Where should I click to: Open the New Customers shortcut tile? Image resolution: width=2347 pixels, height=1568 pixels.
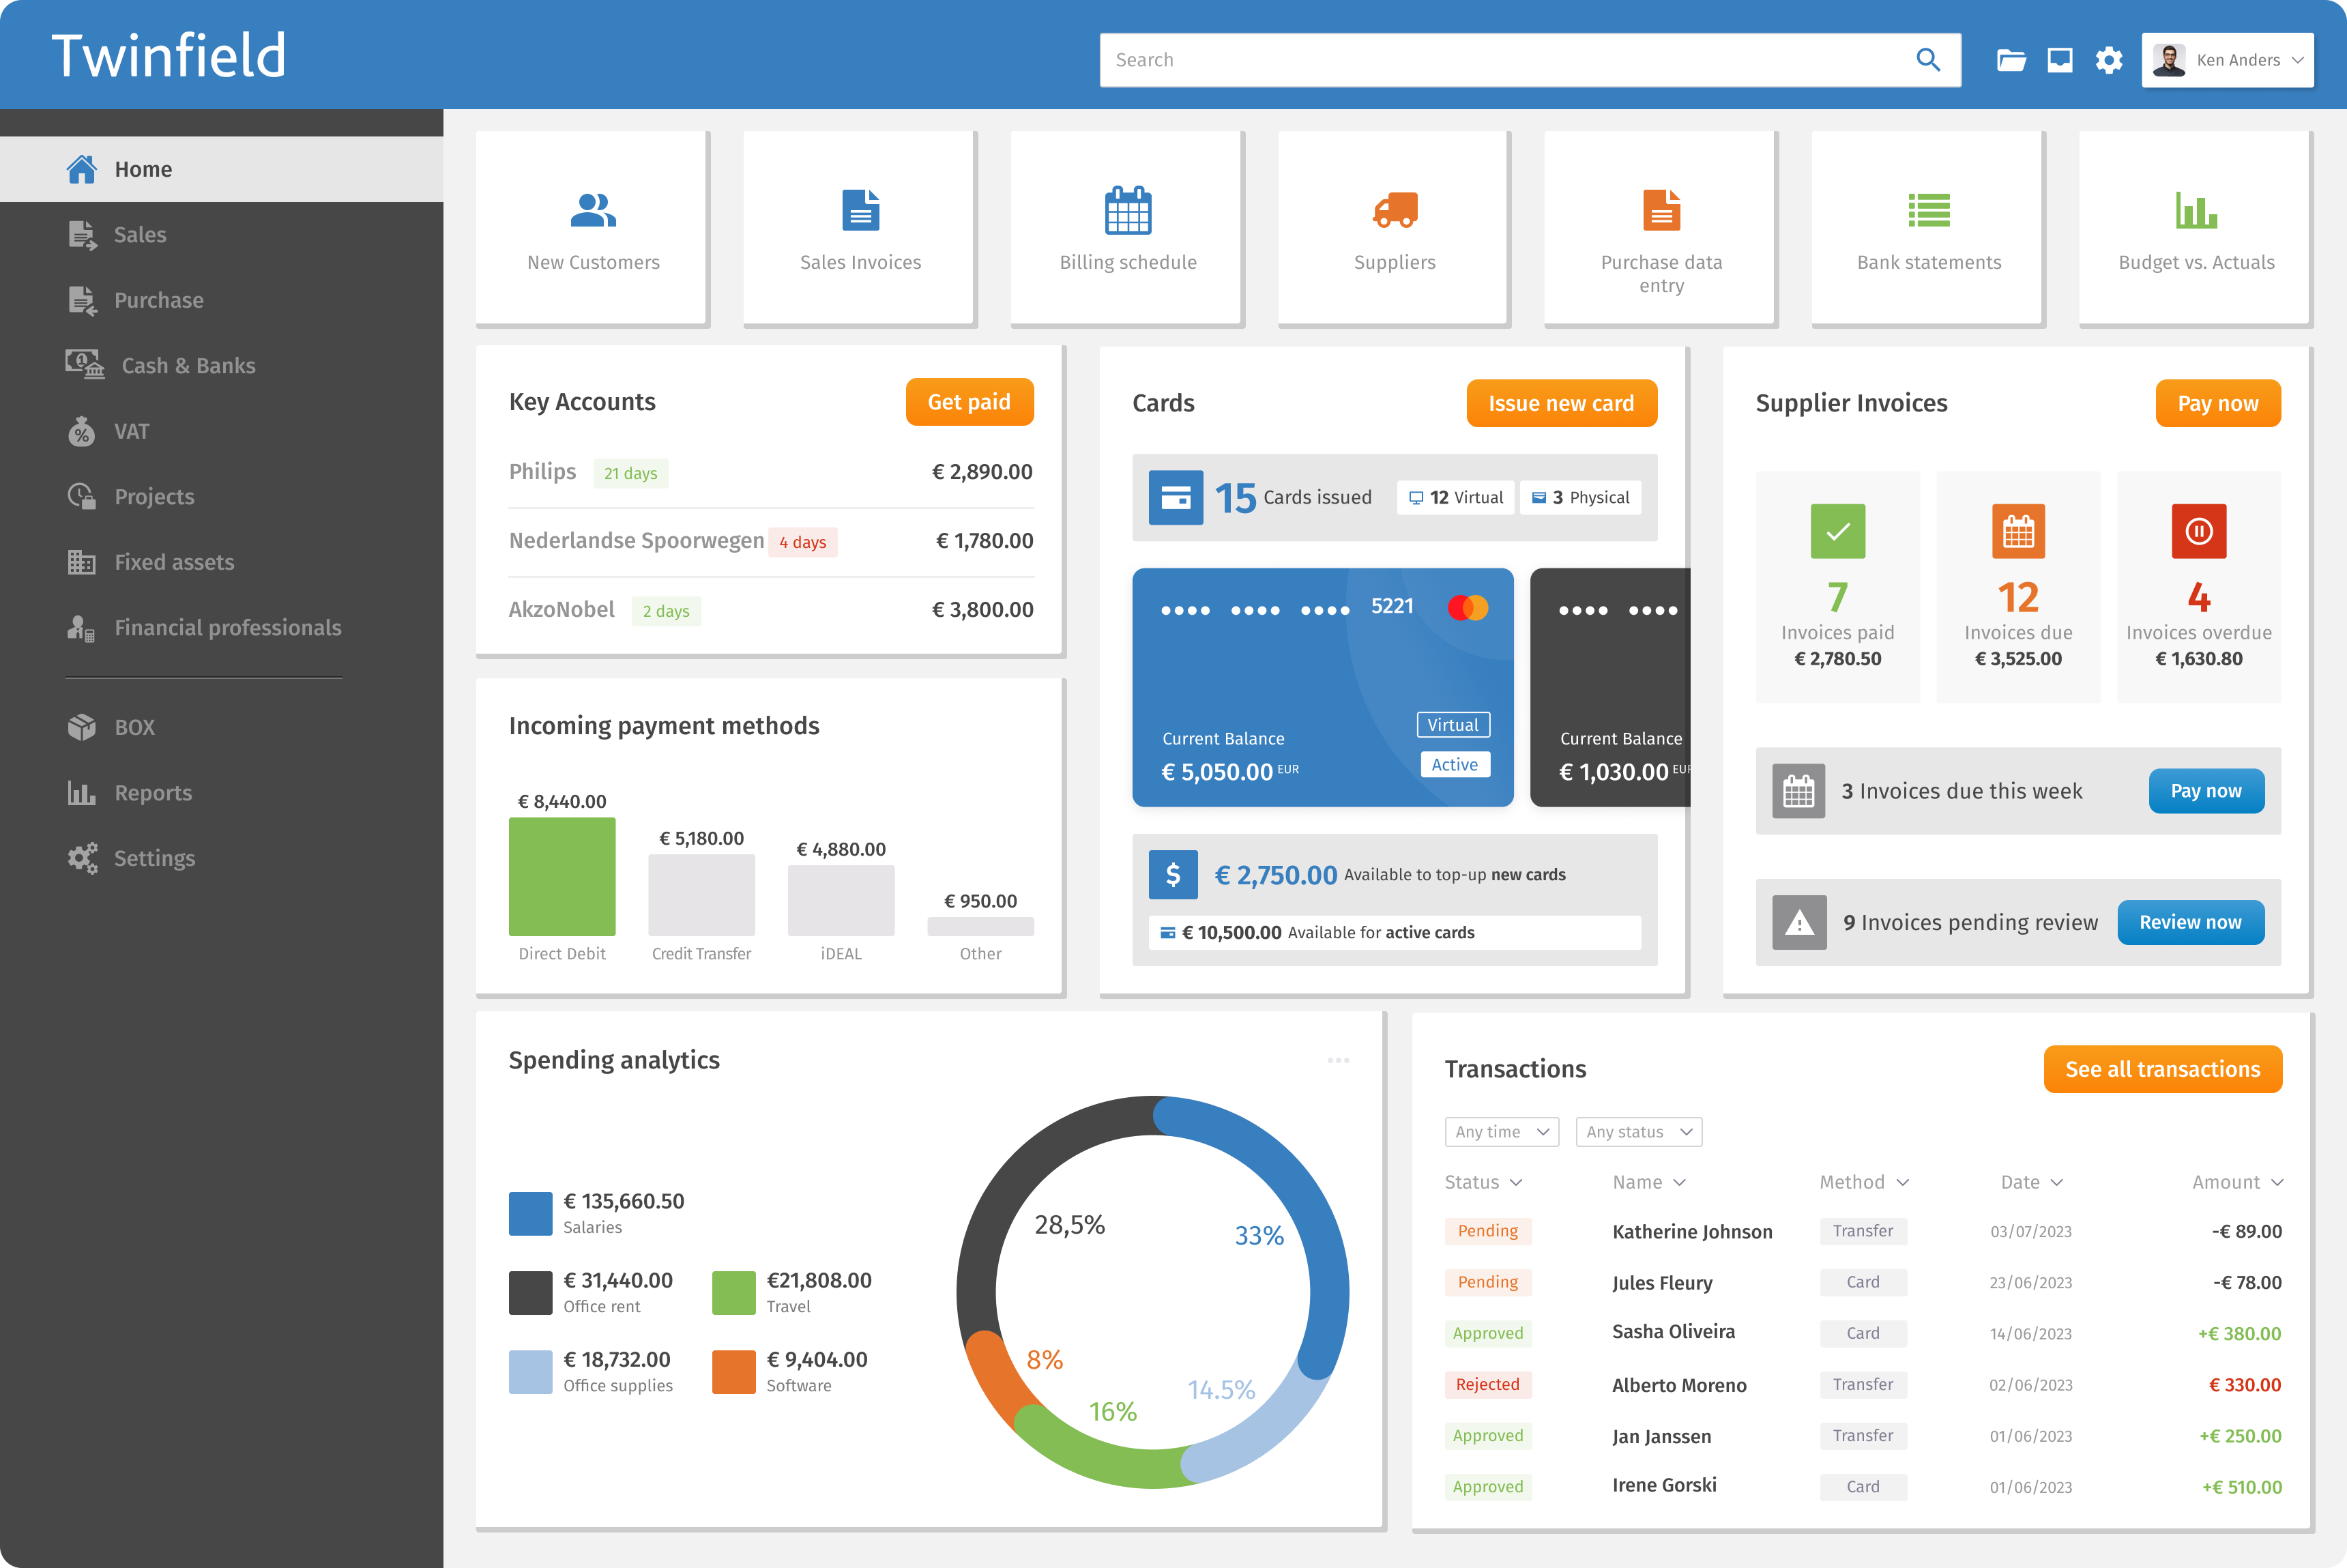593,228
